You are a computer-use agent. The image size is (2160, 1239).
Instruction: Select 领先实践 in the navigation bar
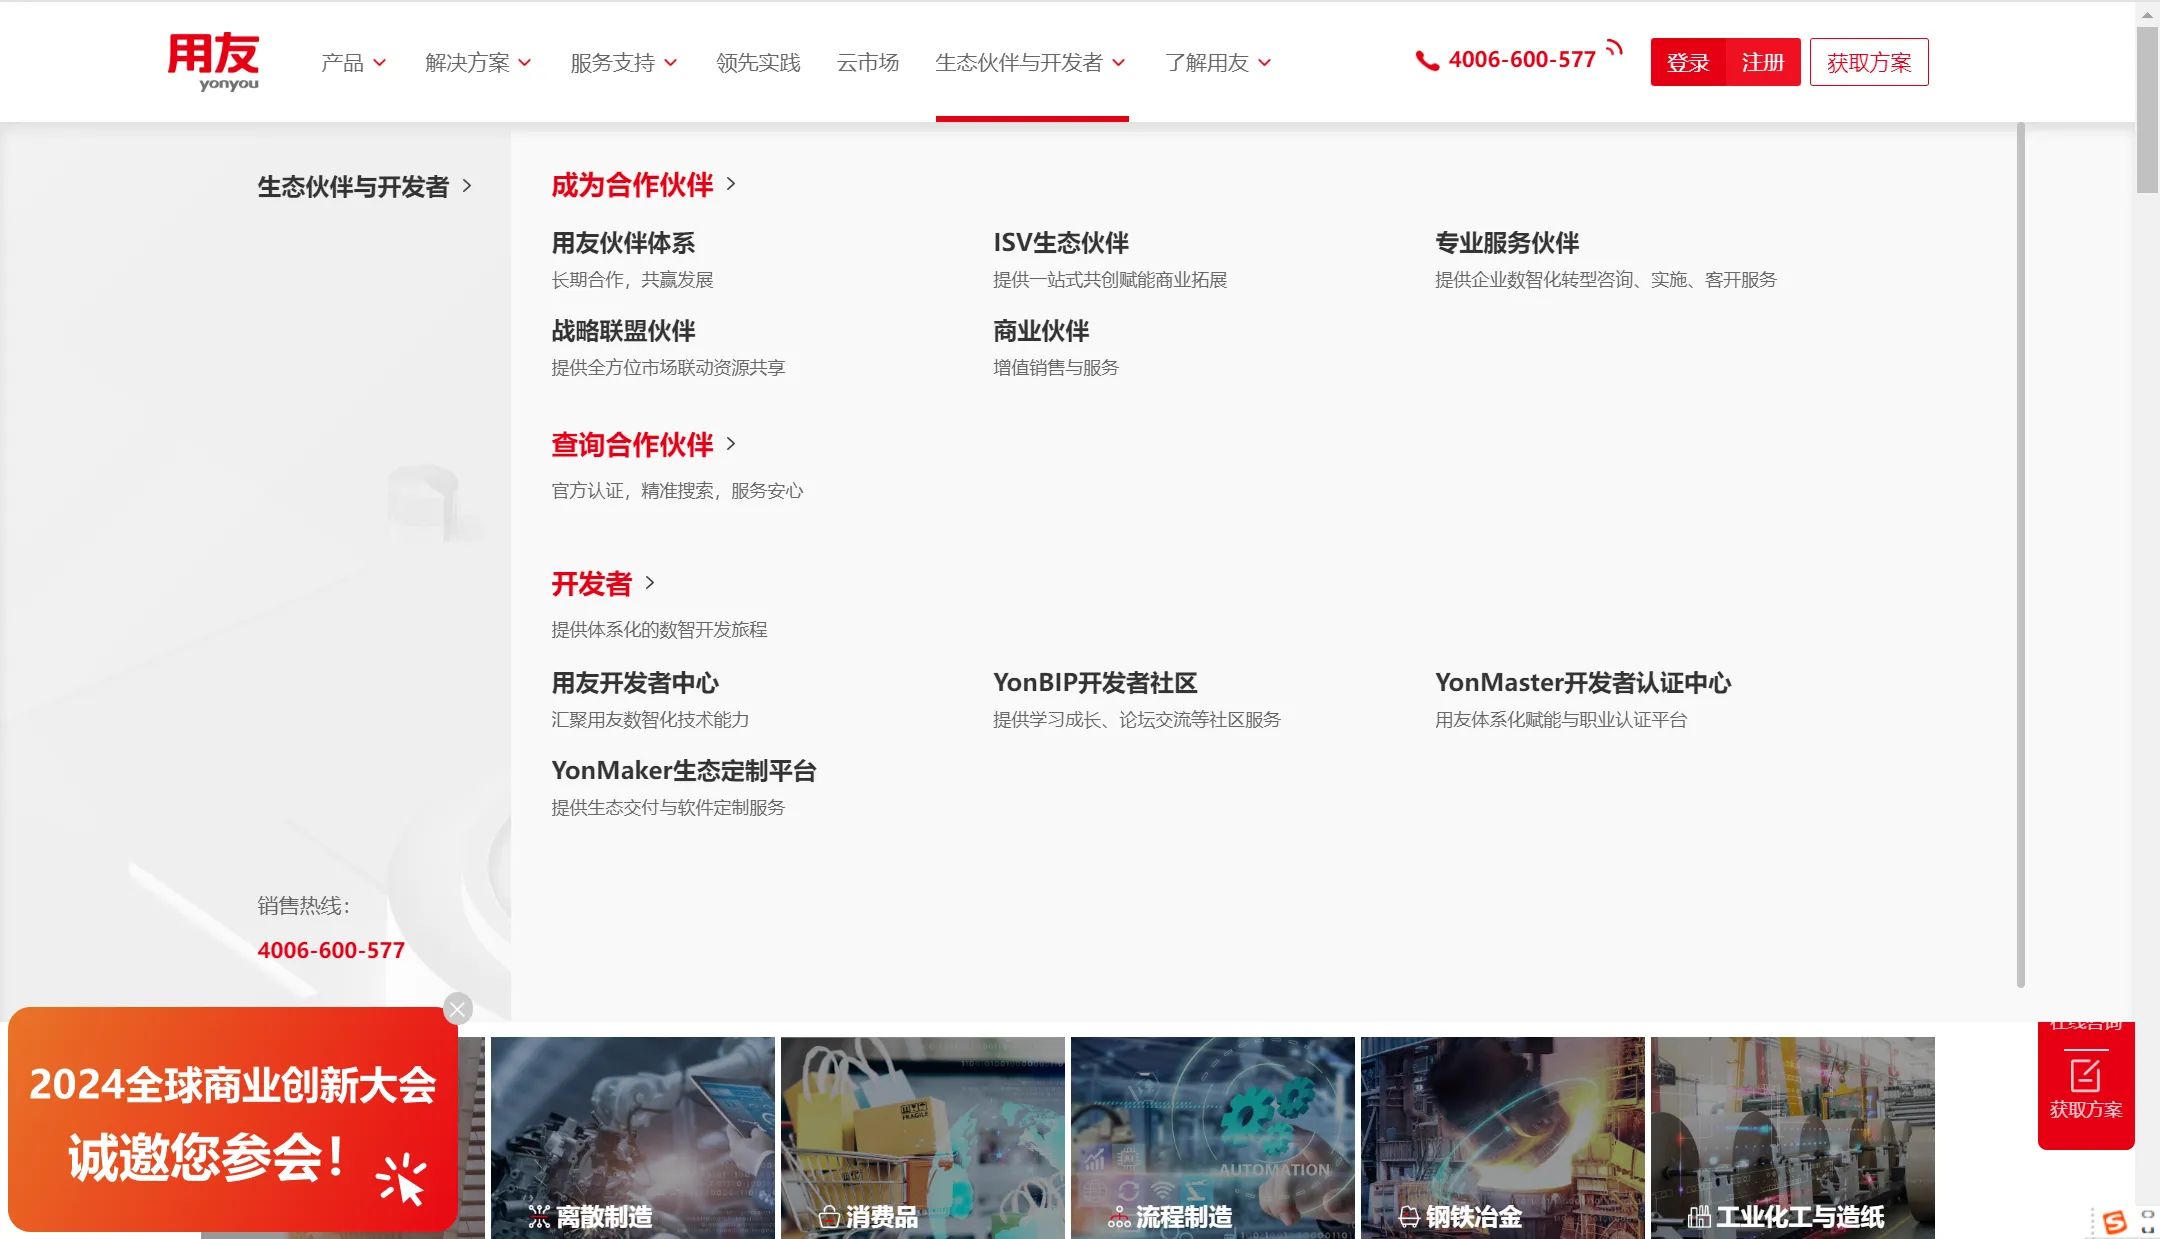758,63
